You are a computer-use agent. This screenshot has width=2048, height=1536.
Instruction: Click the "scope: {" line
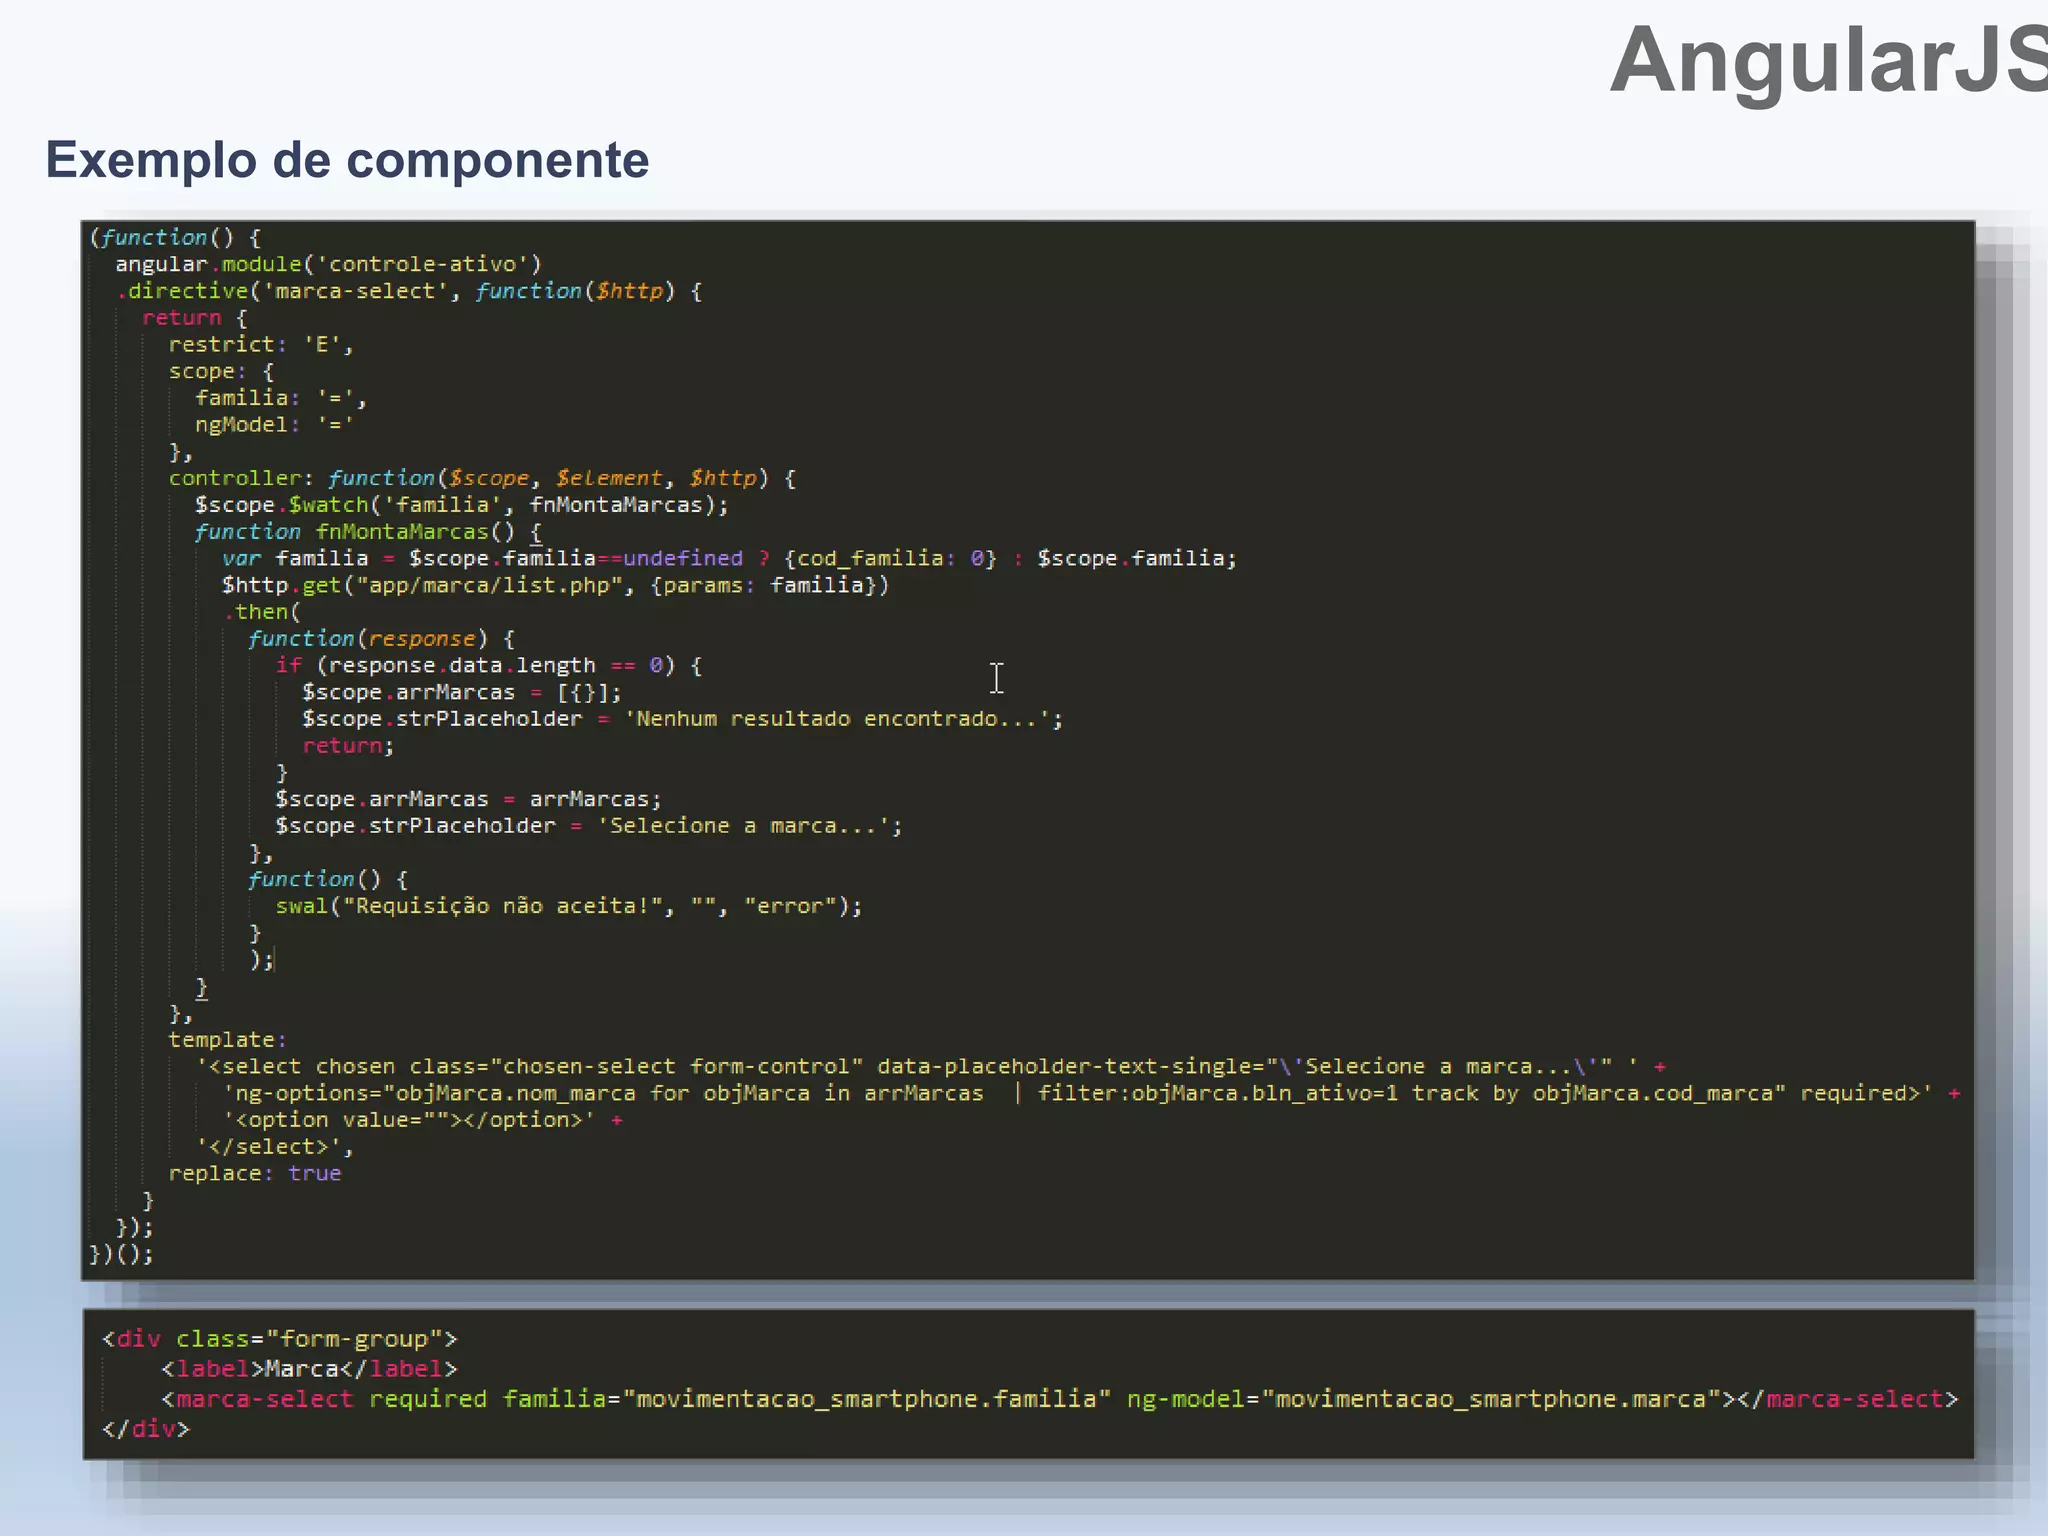tap(221, 371)
